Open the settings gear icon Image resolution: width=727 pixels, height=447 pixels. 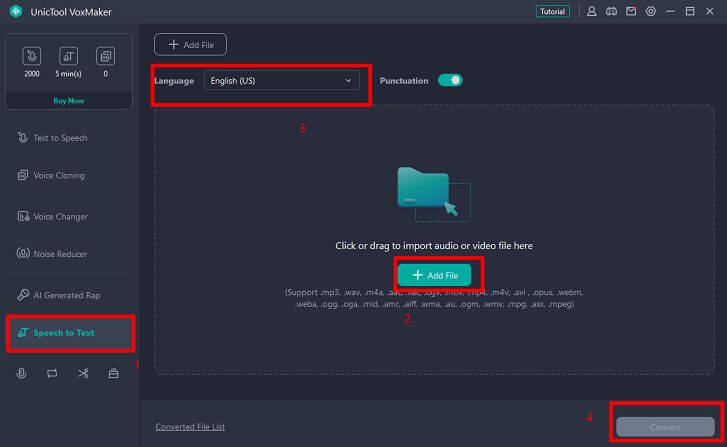(651, 11)
